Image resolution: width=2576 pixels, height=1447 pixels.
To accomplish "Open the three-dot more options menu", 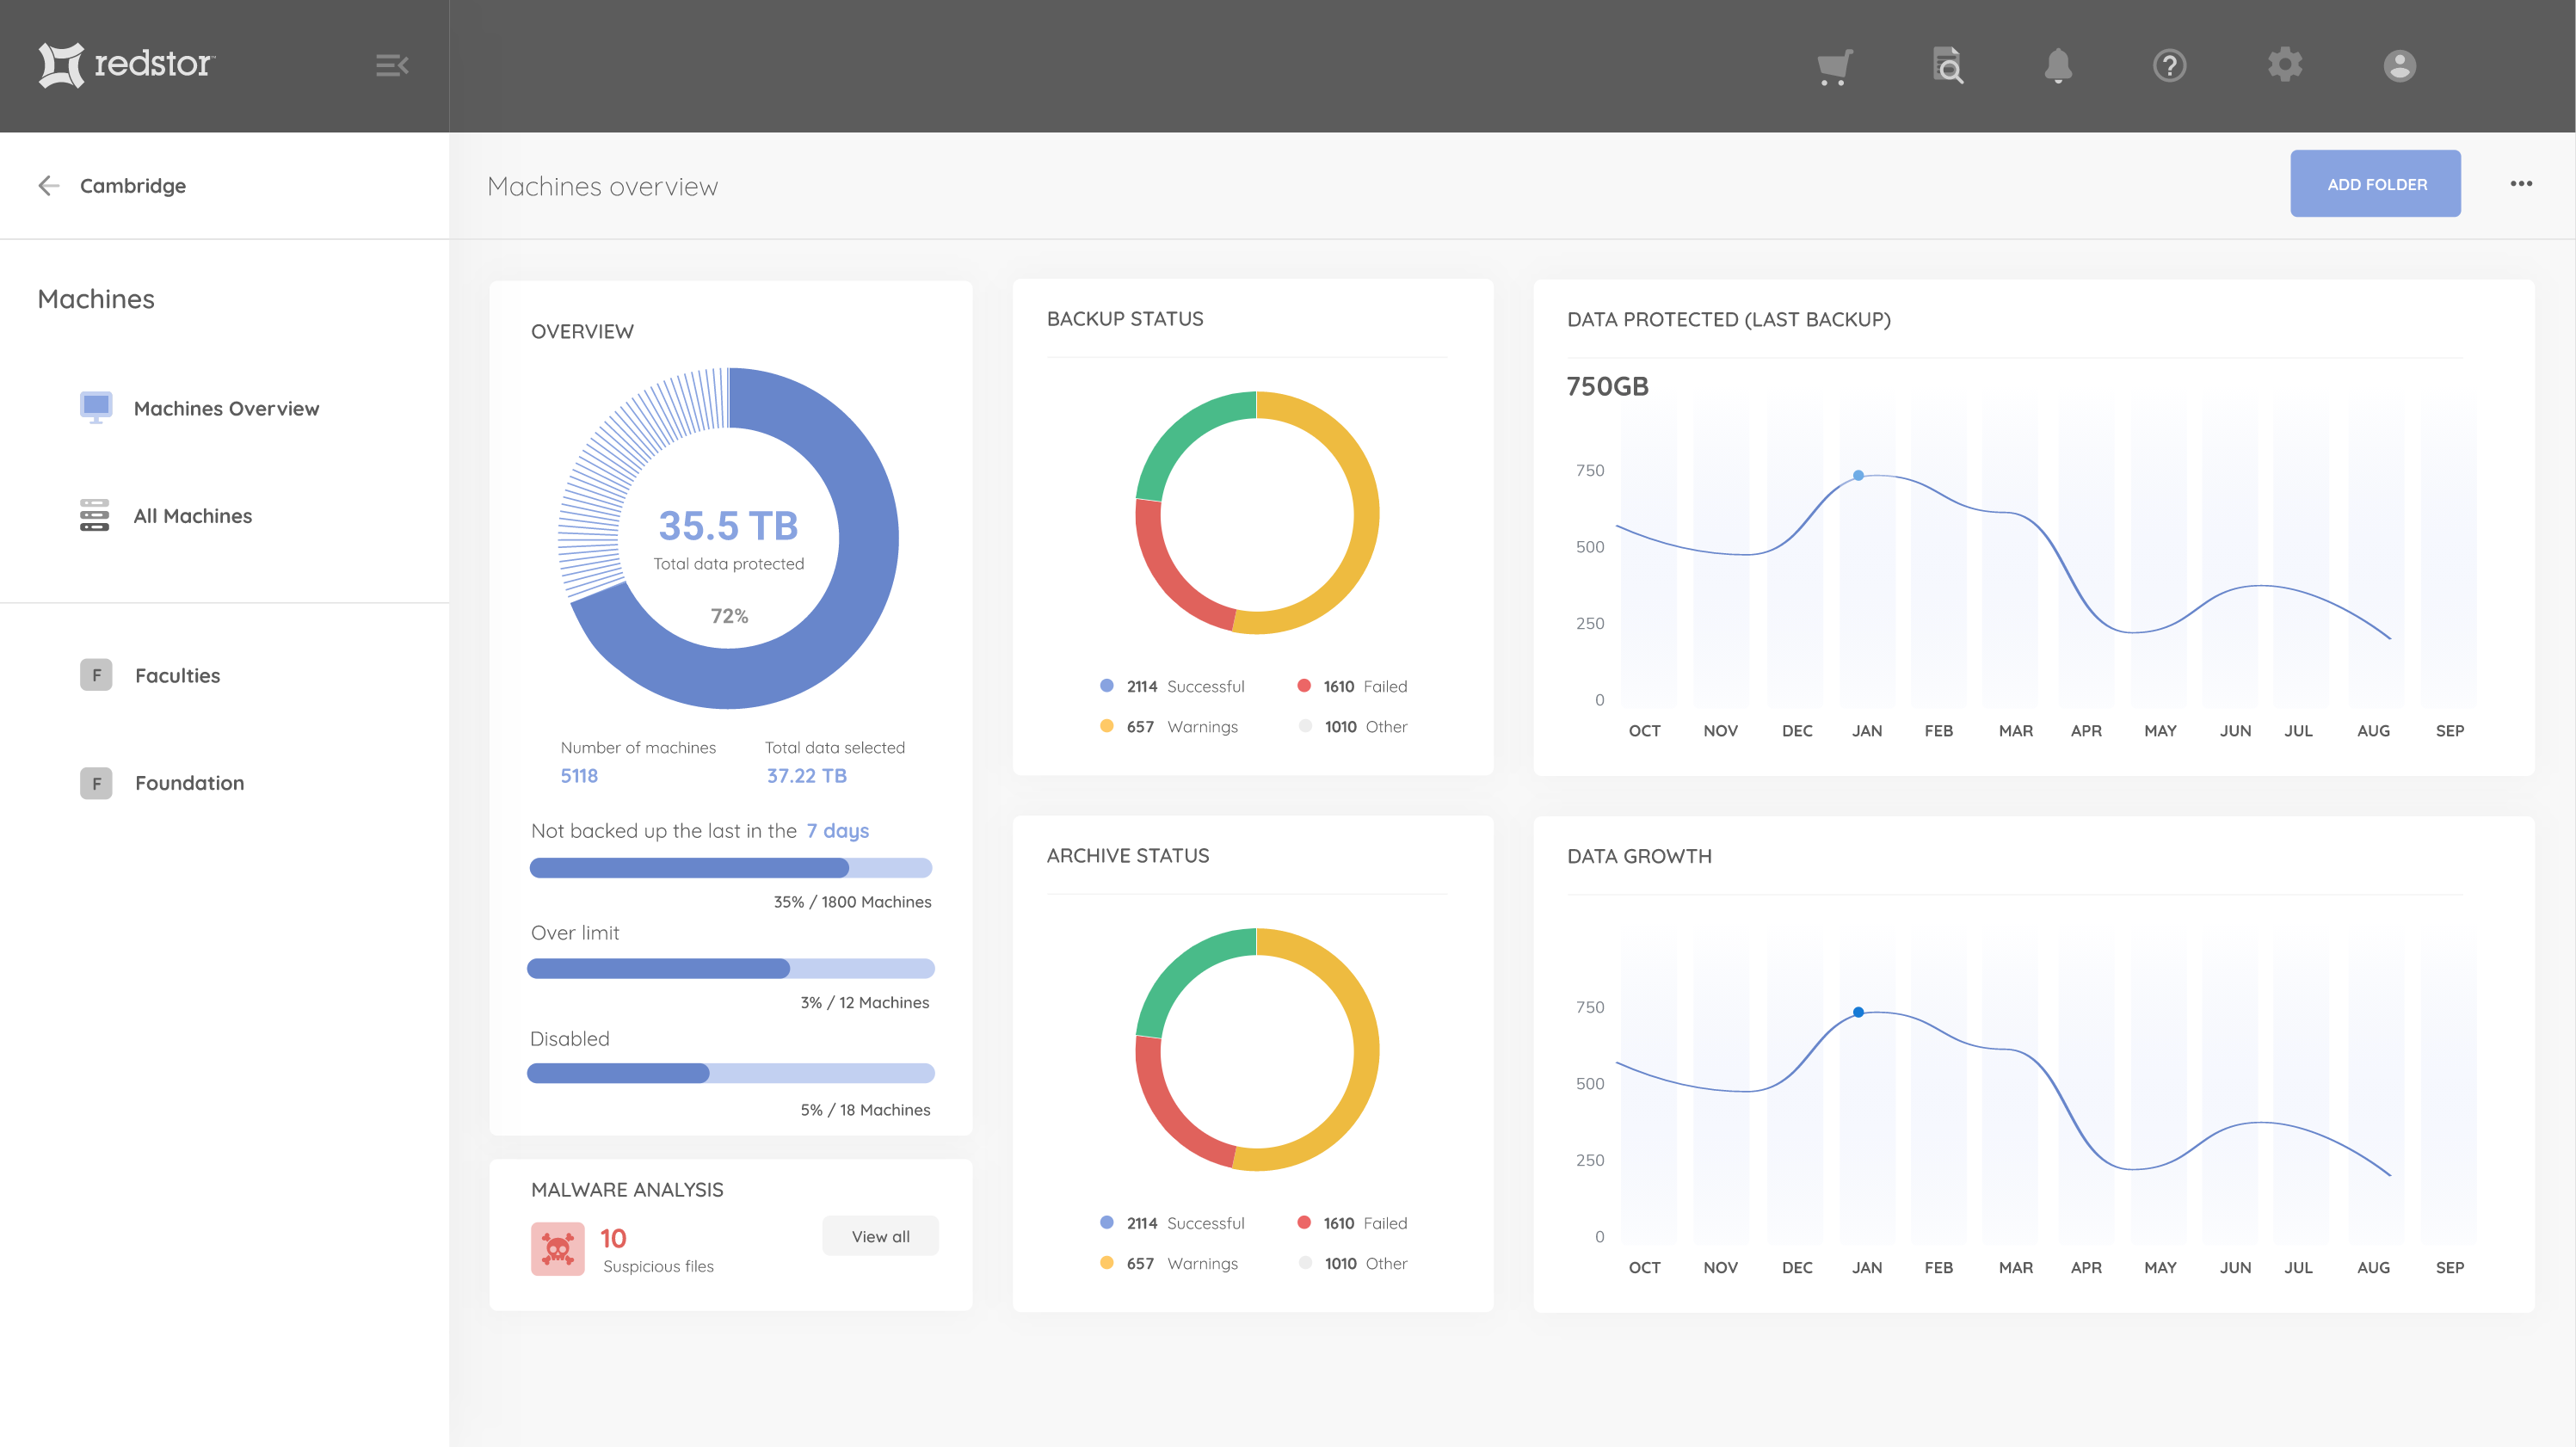I will click(x=2520, y=184).
